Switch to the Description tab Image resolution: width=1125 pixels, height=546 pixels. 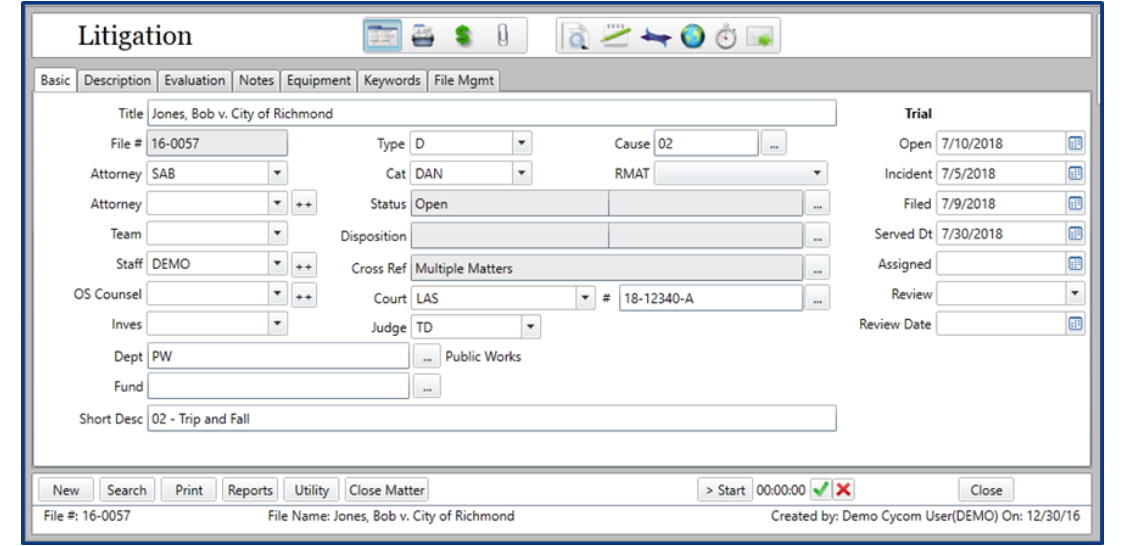tap(117, 80)
